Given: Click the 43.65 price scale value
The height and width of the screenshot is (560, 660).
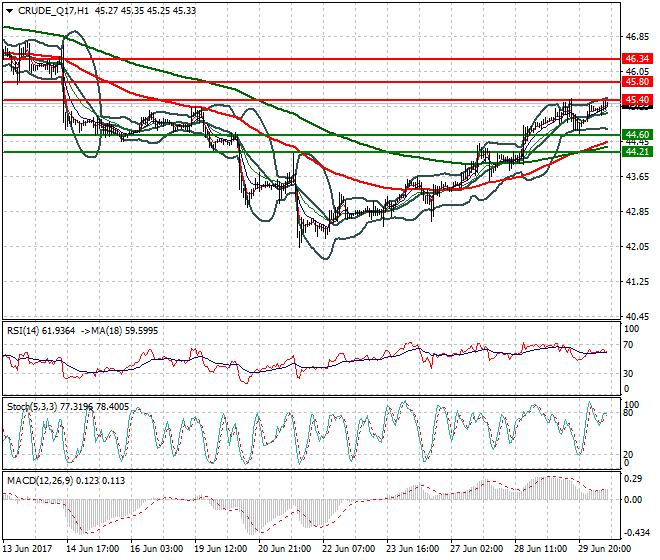Looking at the screenshot, I should click(x=637, y=176).
